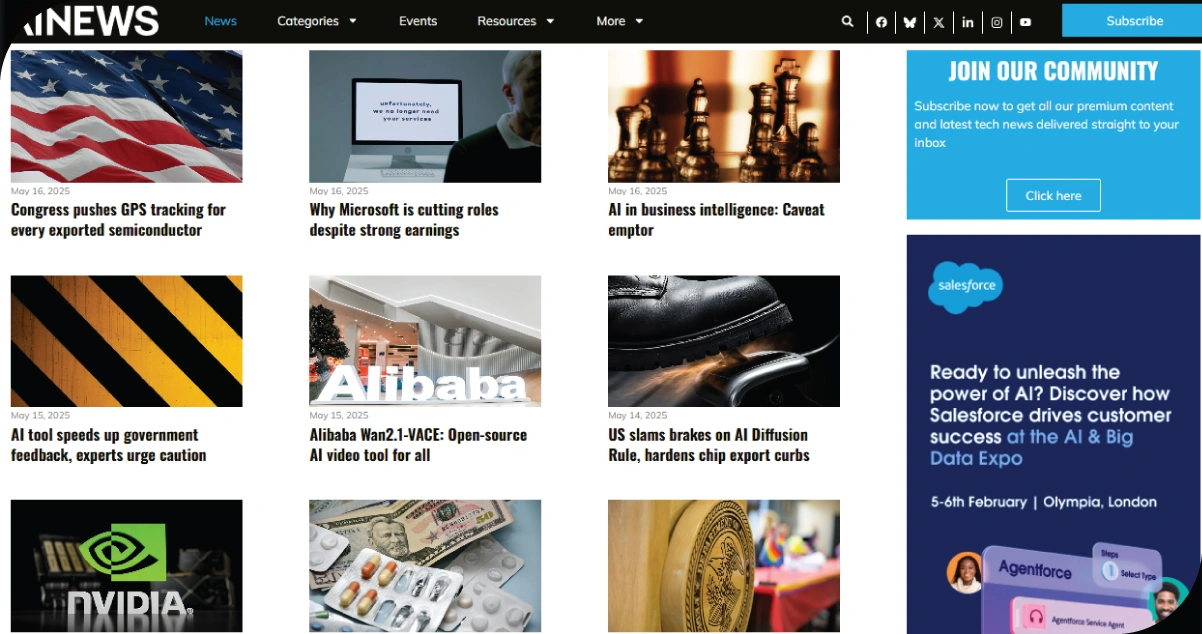Expand the Categories dropdown menu
Screen dimensions: 1202x634
click(316, 21)
